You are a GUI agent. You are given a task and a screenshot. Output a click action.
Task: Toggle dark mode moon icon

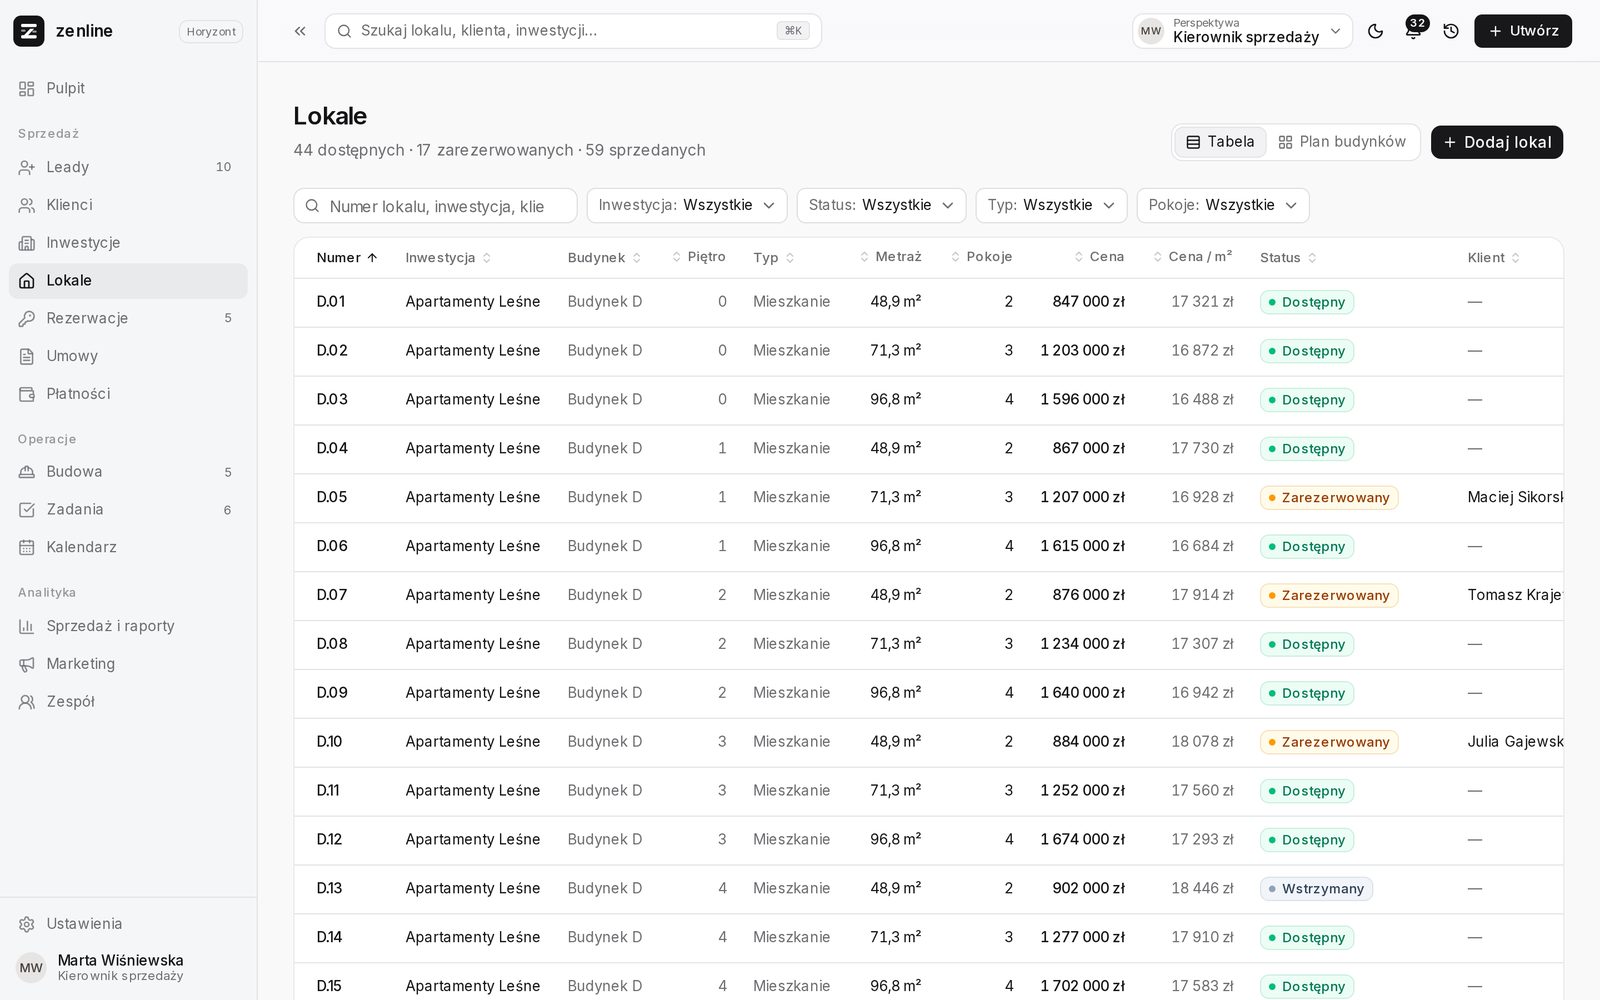pyautogui.click(x=1376, y=31)
